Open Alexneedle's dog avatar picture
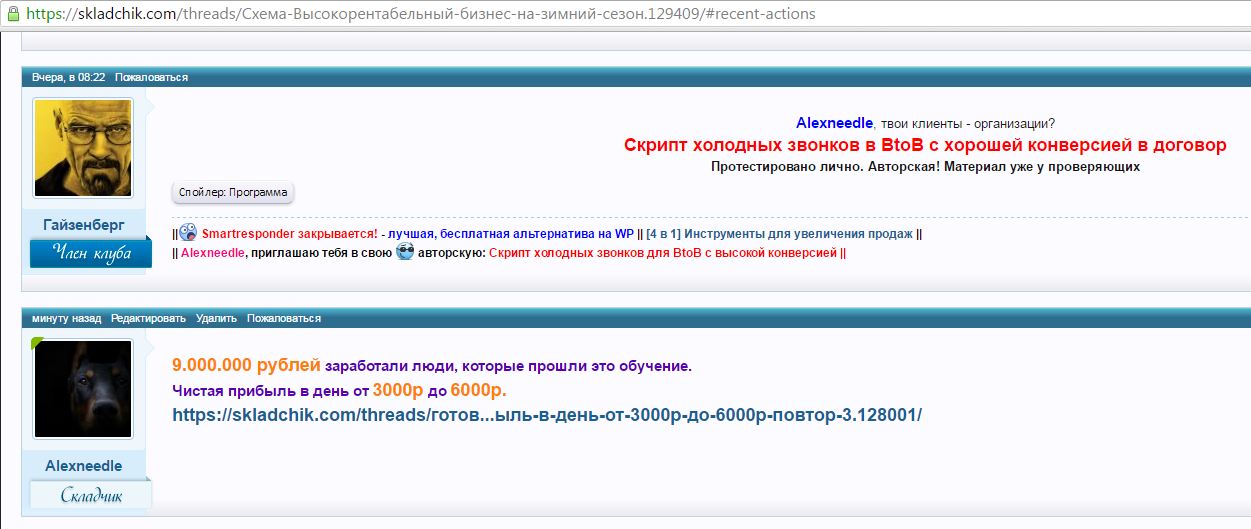The width and height of the screenshot is (1251, 529). click(84, 389)
